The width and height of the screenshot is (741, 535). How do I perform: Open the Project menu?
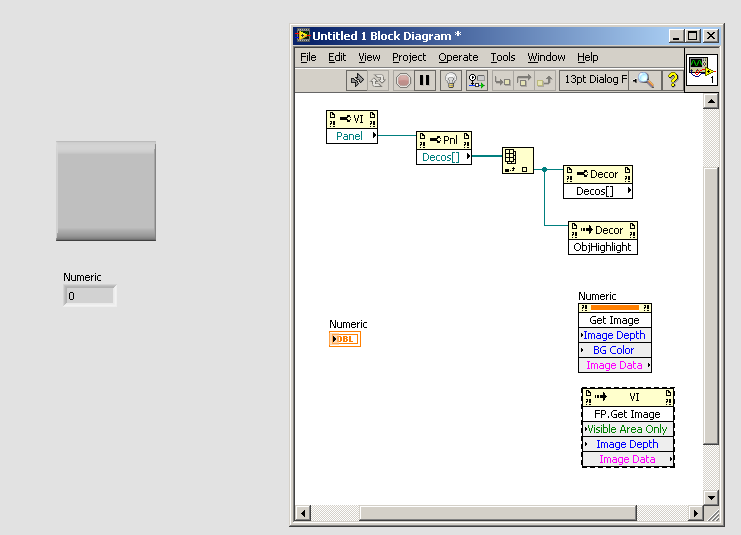[409, 57]
